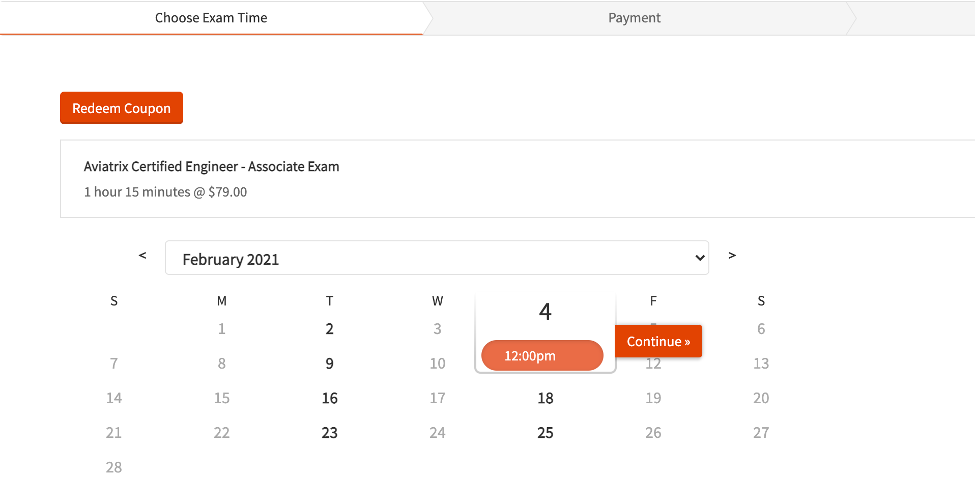Click February 27 on the calendar
Viewport: 977px width, 502px height.
[761, 433]
